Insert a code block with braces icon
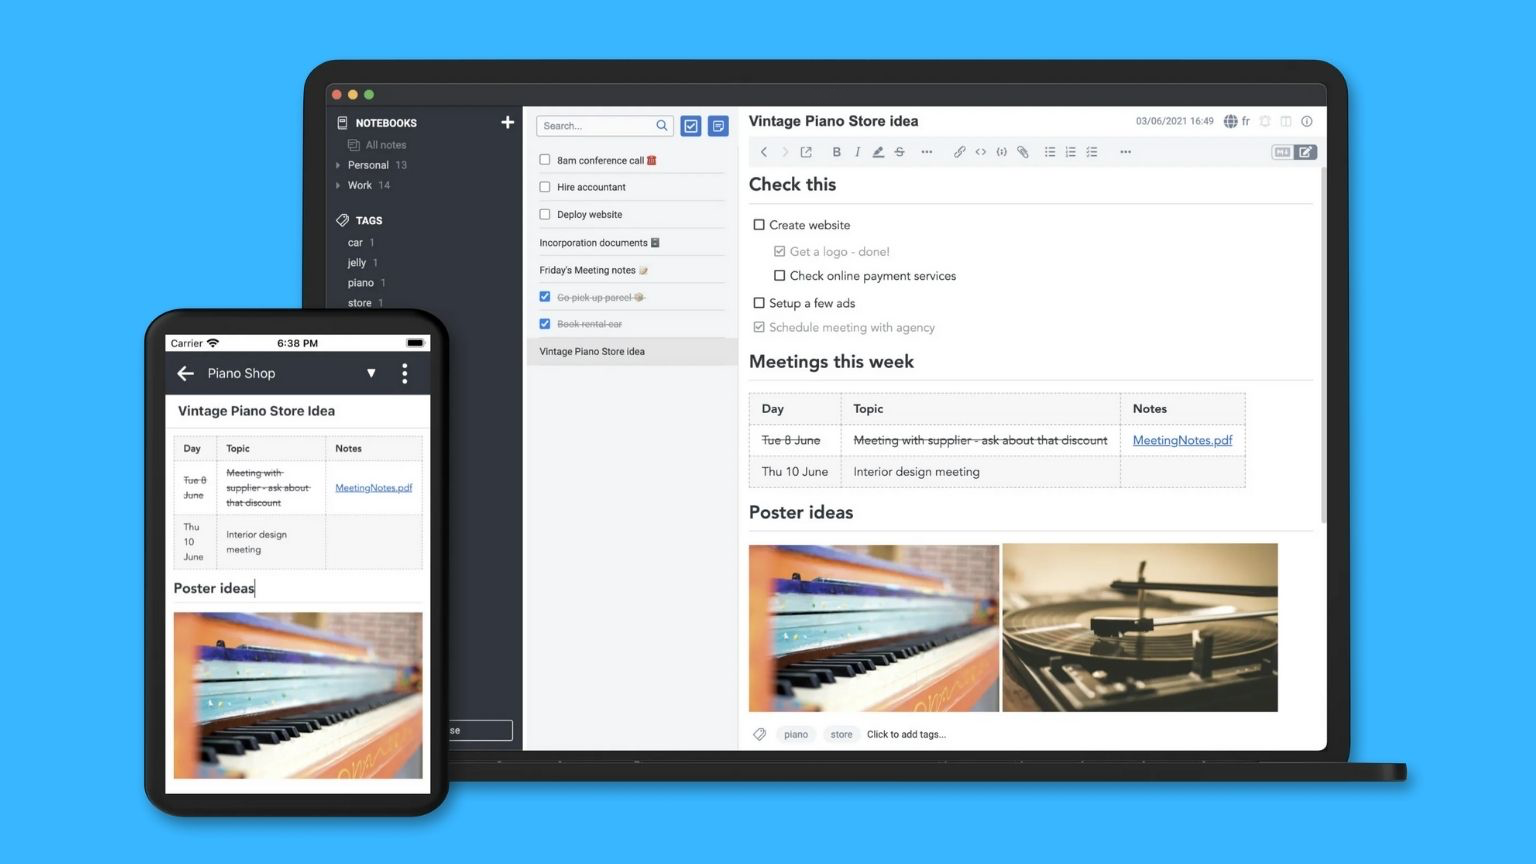1536x864 pixels. pyautogui.click(x=1001, y=152)
